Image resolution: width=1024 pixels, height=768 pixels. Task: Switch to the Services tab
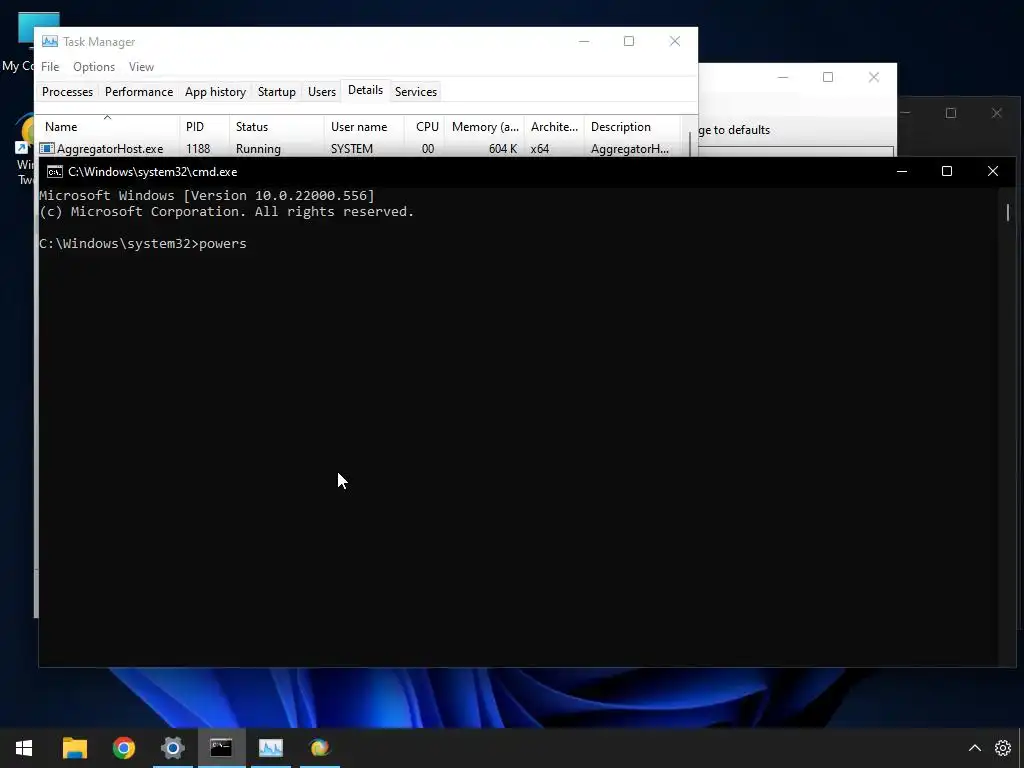(x=416, y=92)
